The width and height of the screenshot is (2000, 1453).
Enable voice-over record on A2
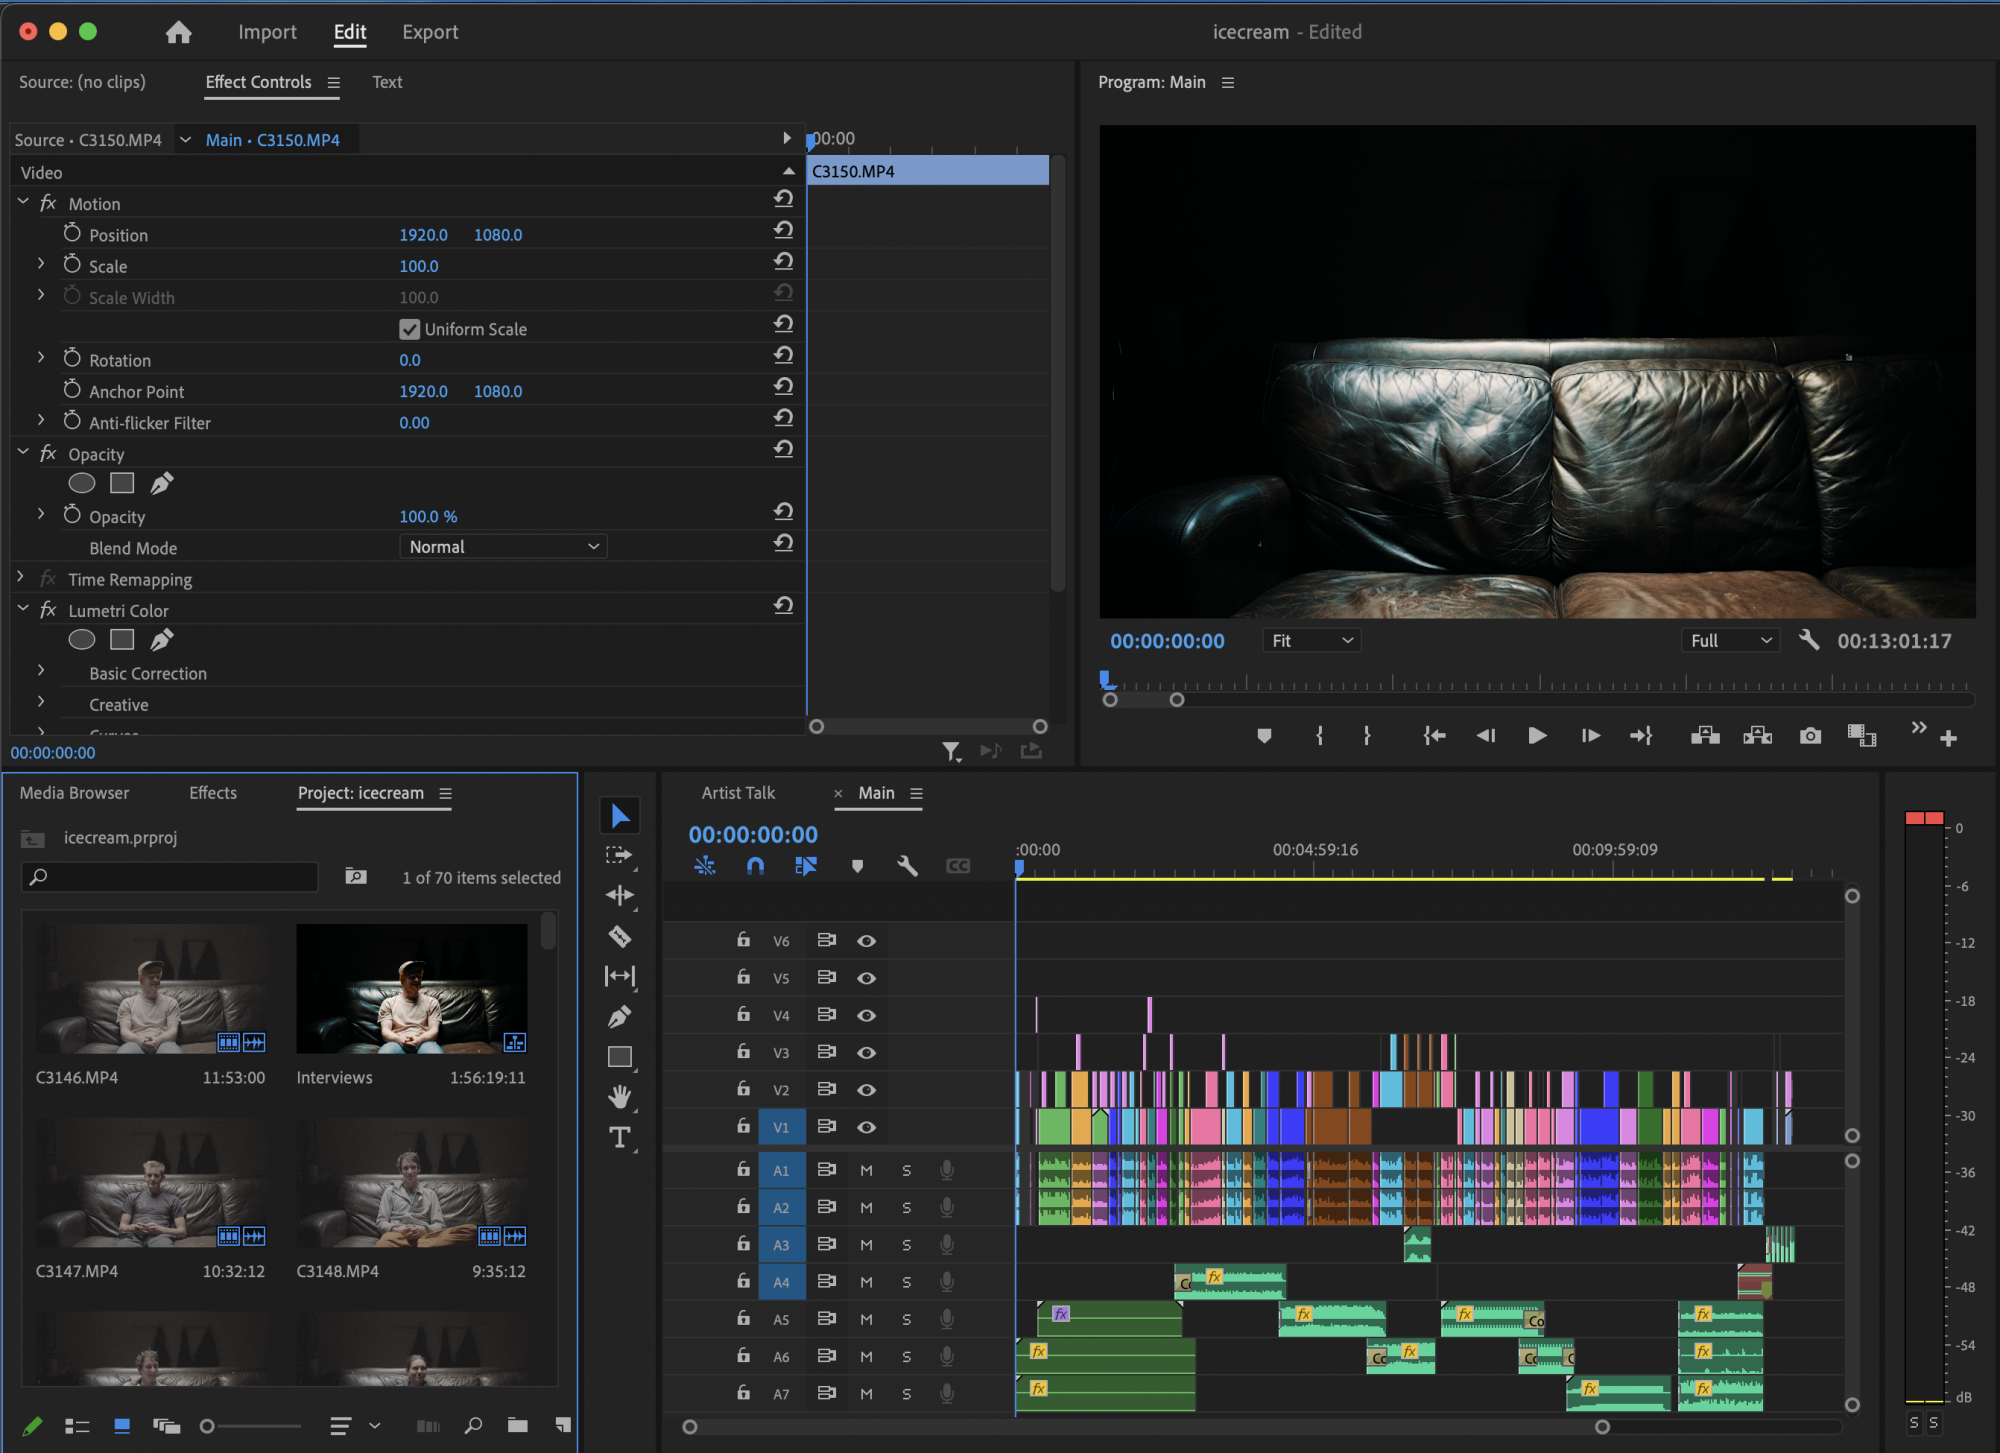946,1207
